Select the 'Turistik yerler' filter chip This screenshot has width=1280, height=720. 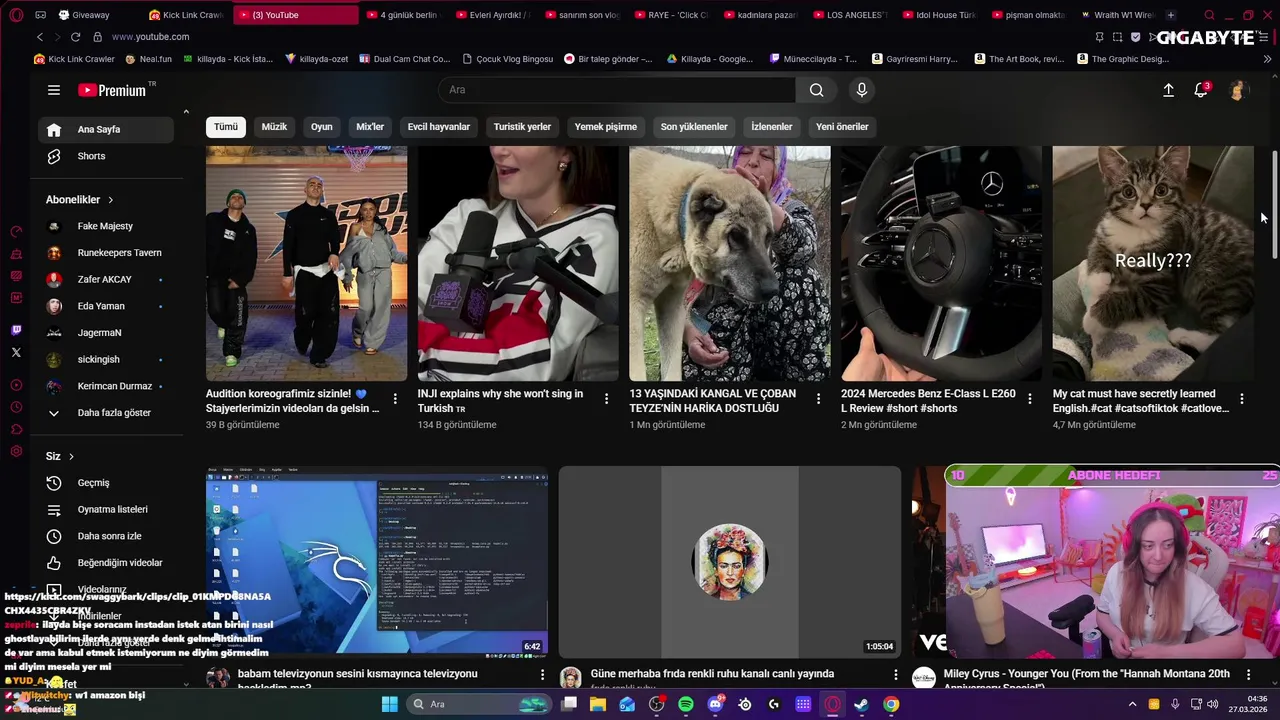pos(522,127)
